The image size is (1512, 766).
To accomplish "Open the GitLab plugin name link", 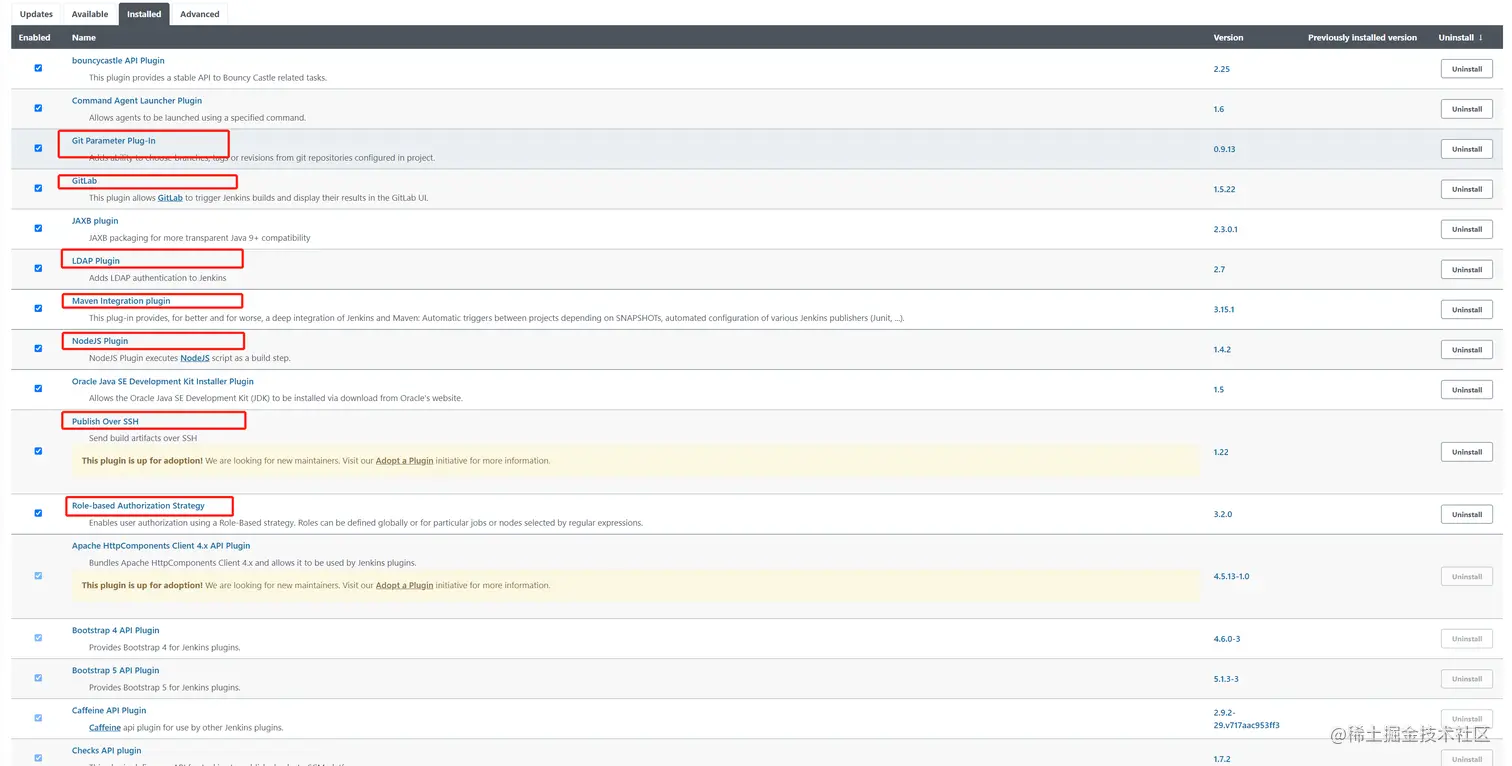I will pos(84,181).
